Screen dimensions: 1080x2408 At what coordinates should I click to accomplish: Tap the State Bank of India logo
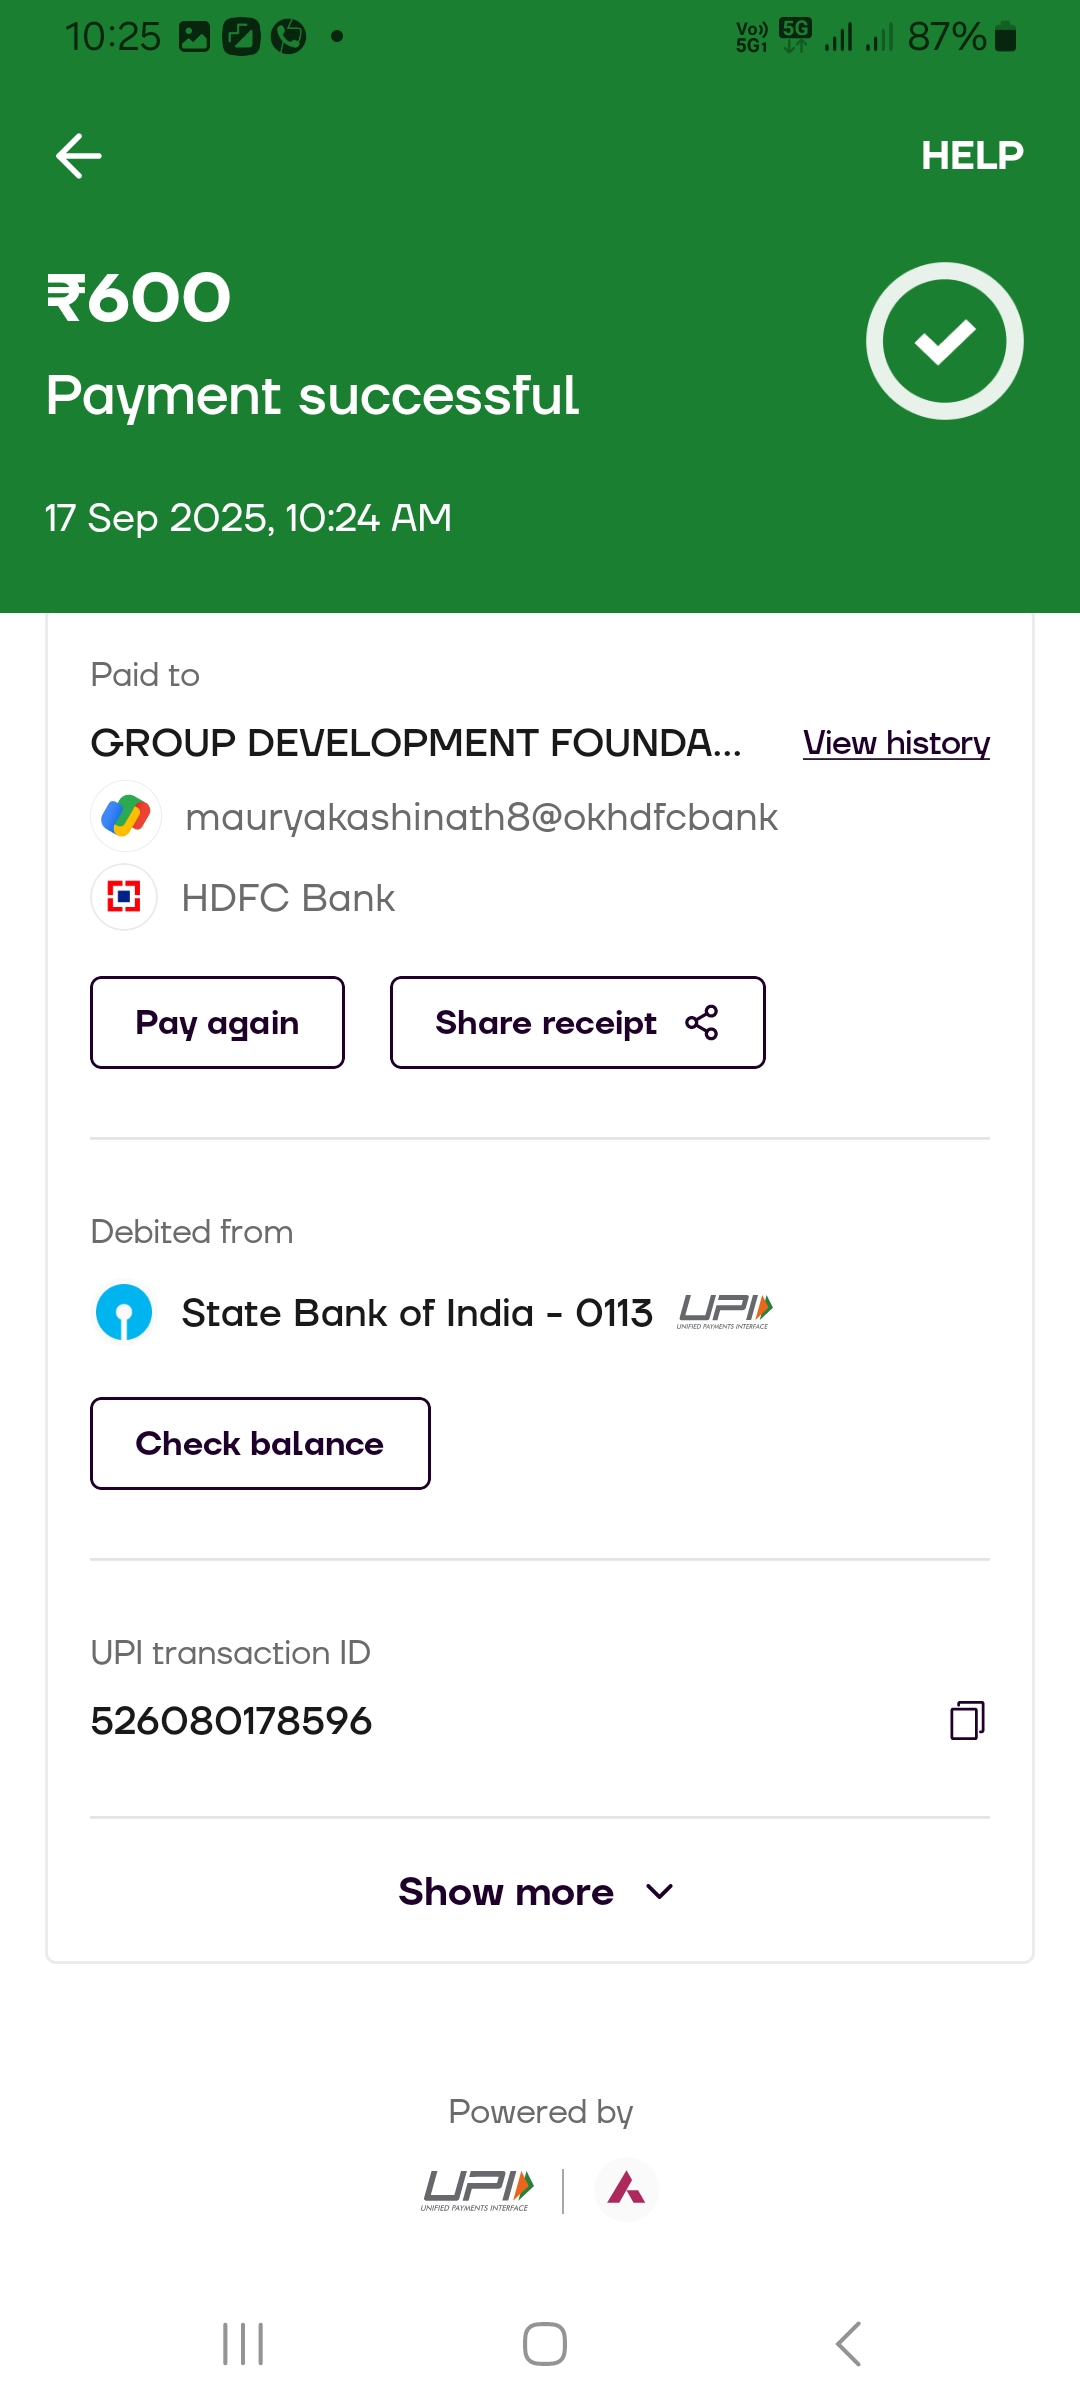click(x=124, y=1312)
